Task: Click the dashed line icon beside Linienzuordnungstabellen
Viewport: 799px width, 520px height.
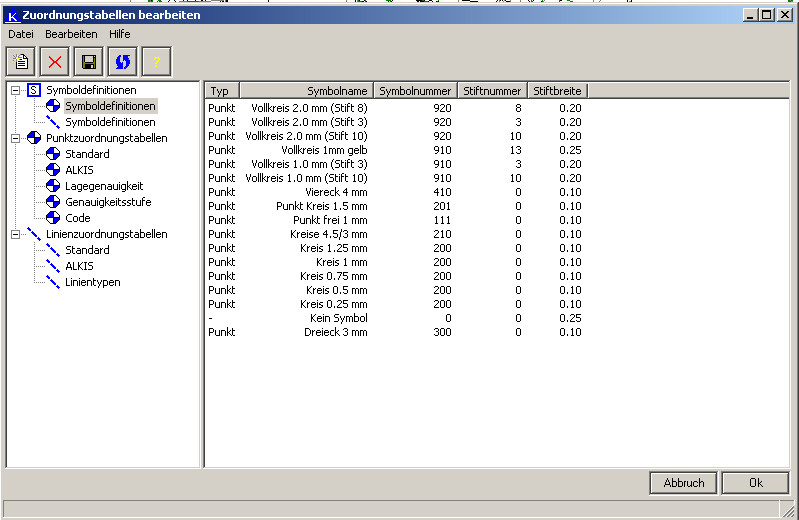Action: point(34,234)
